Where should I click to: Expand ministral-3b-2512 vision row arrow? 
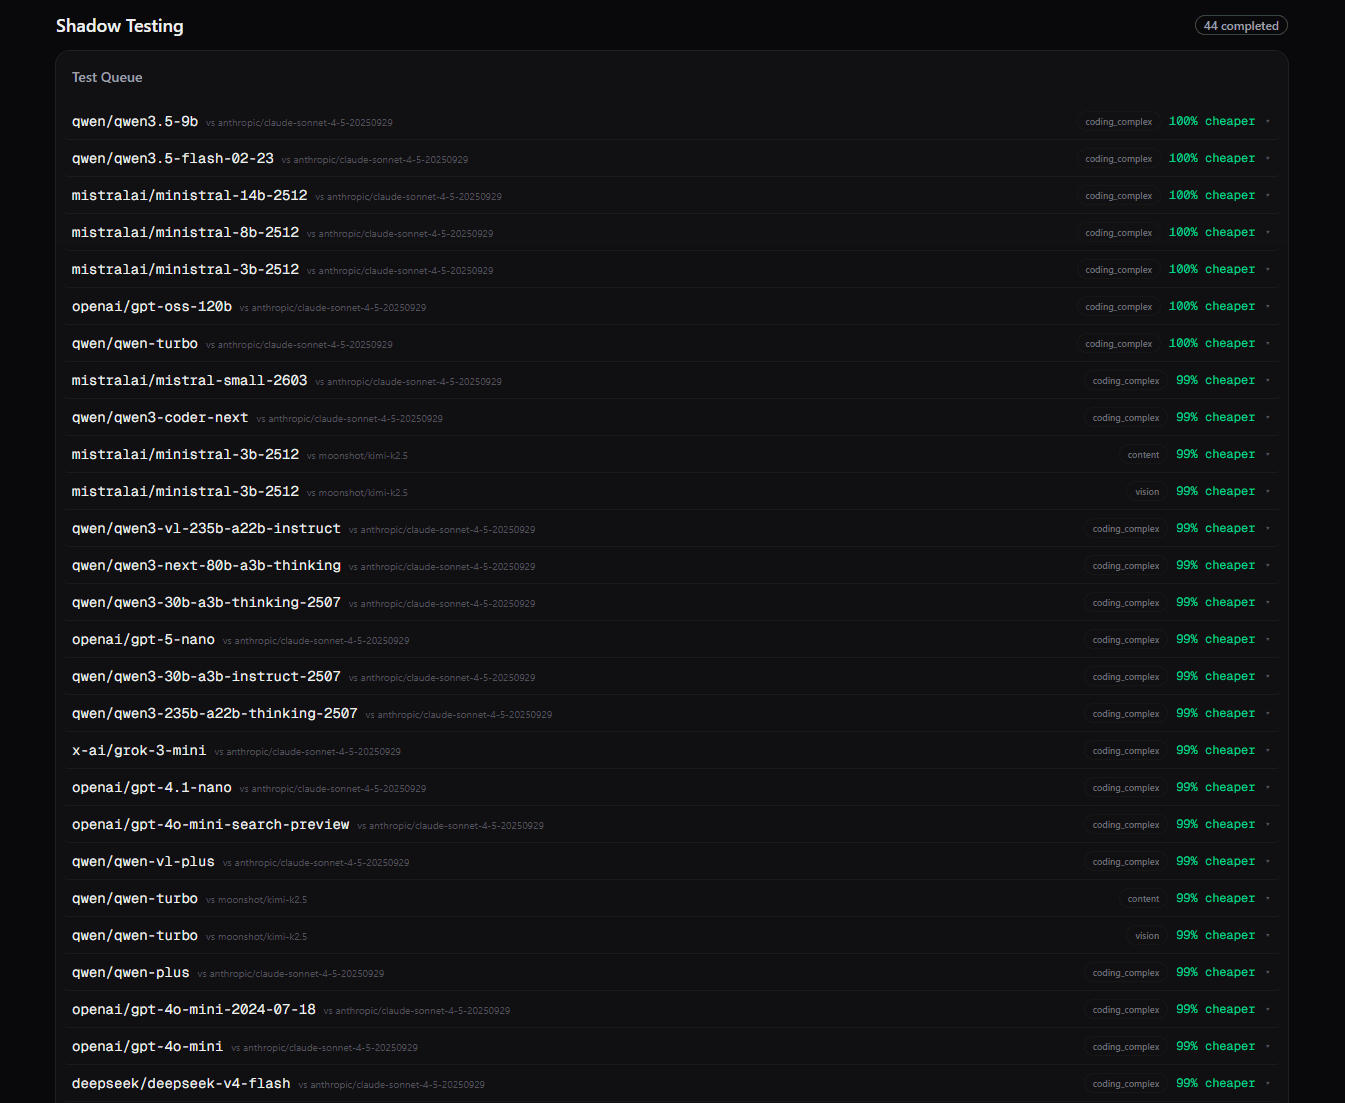[1268, 492]
